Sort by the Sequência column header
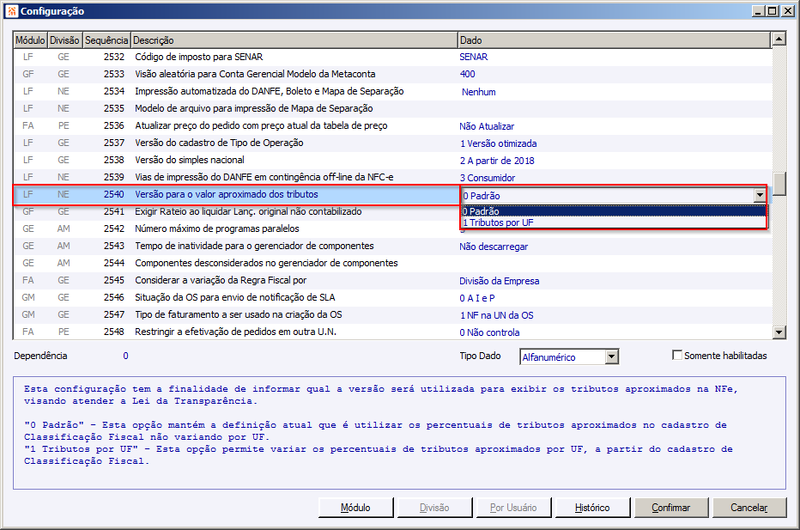This screenshot has width=800, height=530. tap(106, 40)
